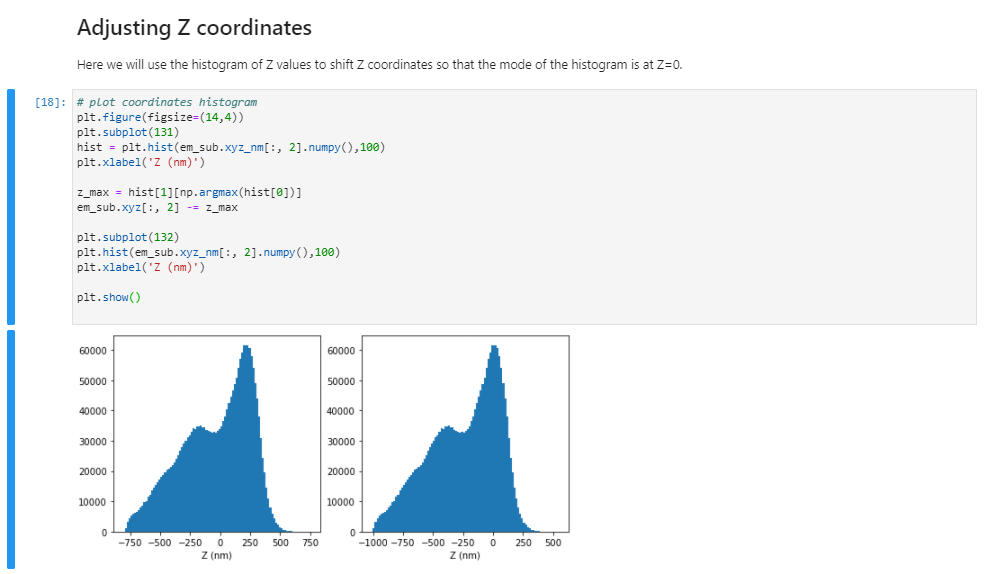
Task: Click the plt.subplot(131) code line
Action: 128,132
